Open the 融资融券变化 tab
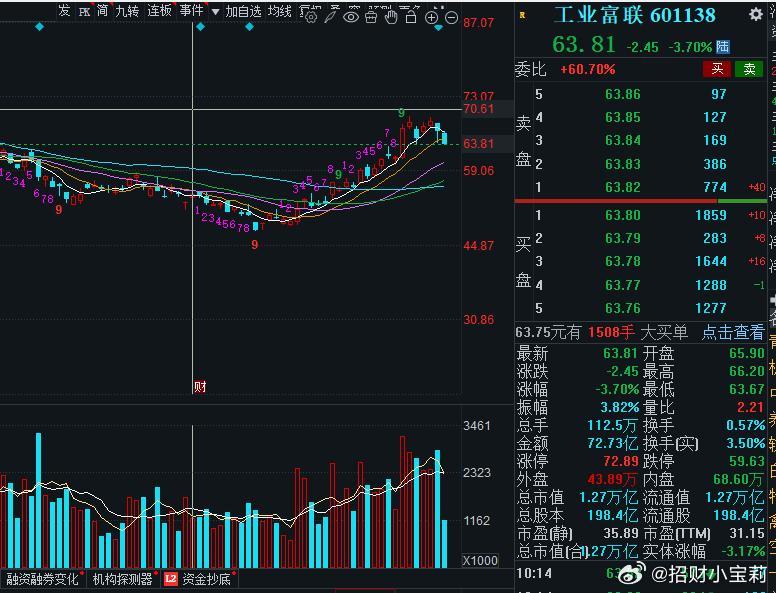776x593 pixels. (x=42, y=579)
